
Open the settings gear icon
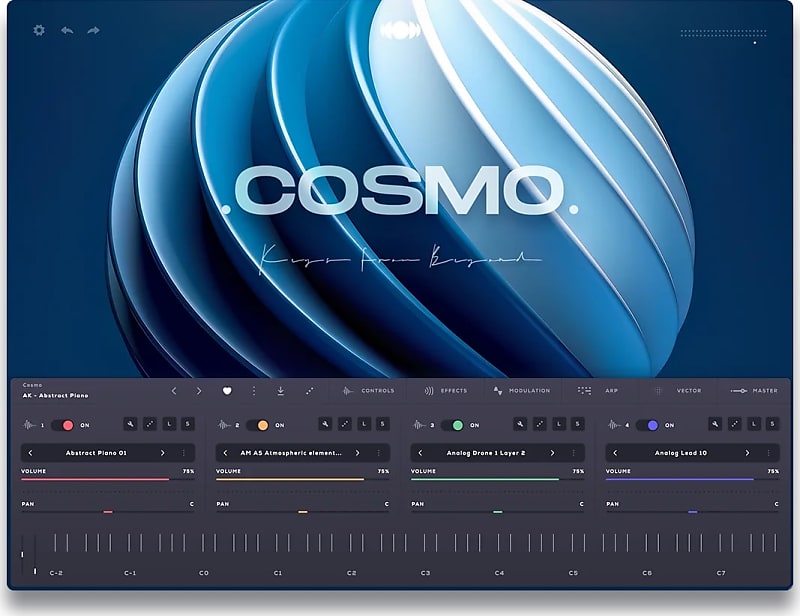point(38,31)
